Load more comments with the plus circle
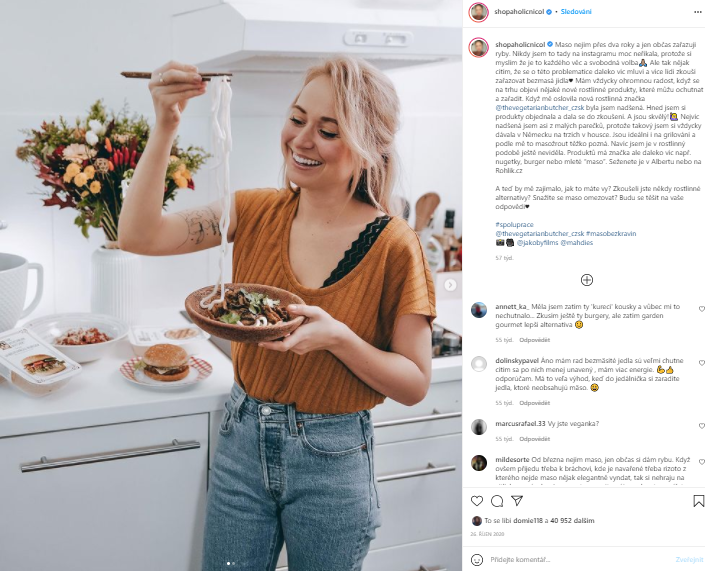The height and width of the screenshot is (571, 705). (587, 280)
